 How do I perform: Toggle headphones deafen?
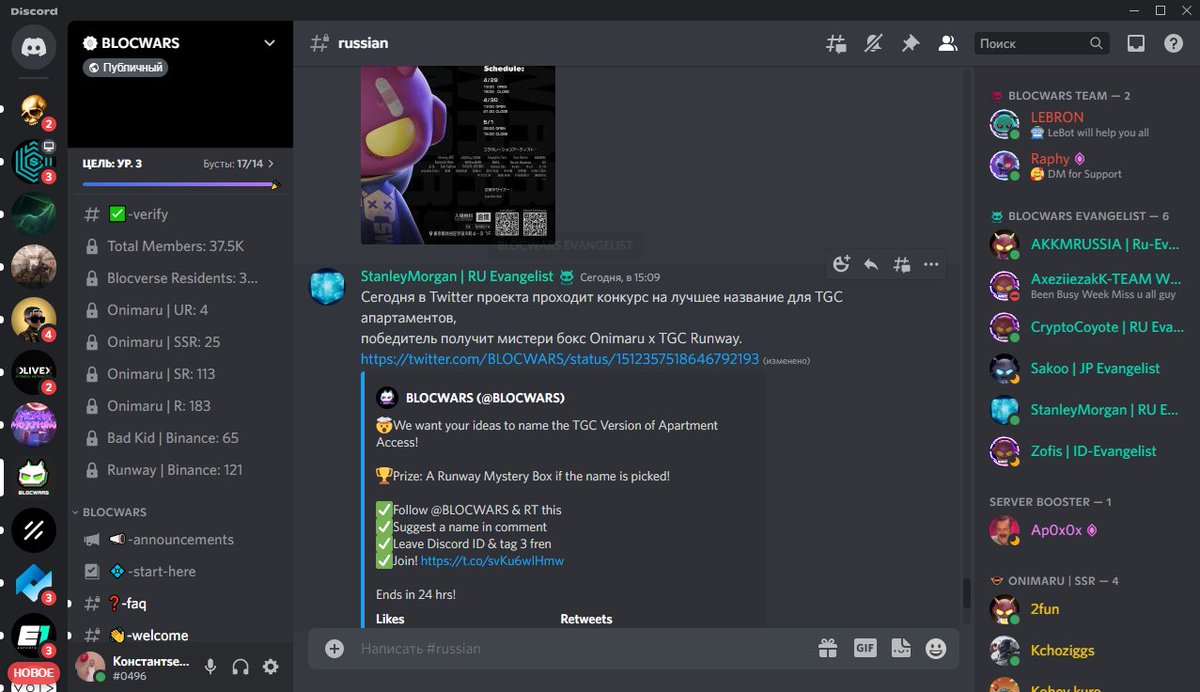[240, 666]
